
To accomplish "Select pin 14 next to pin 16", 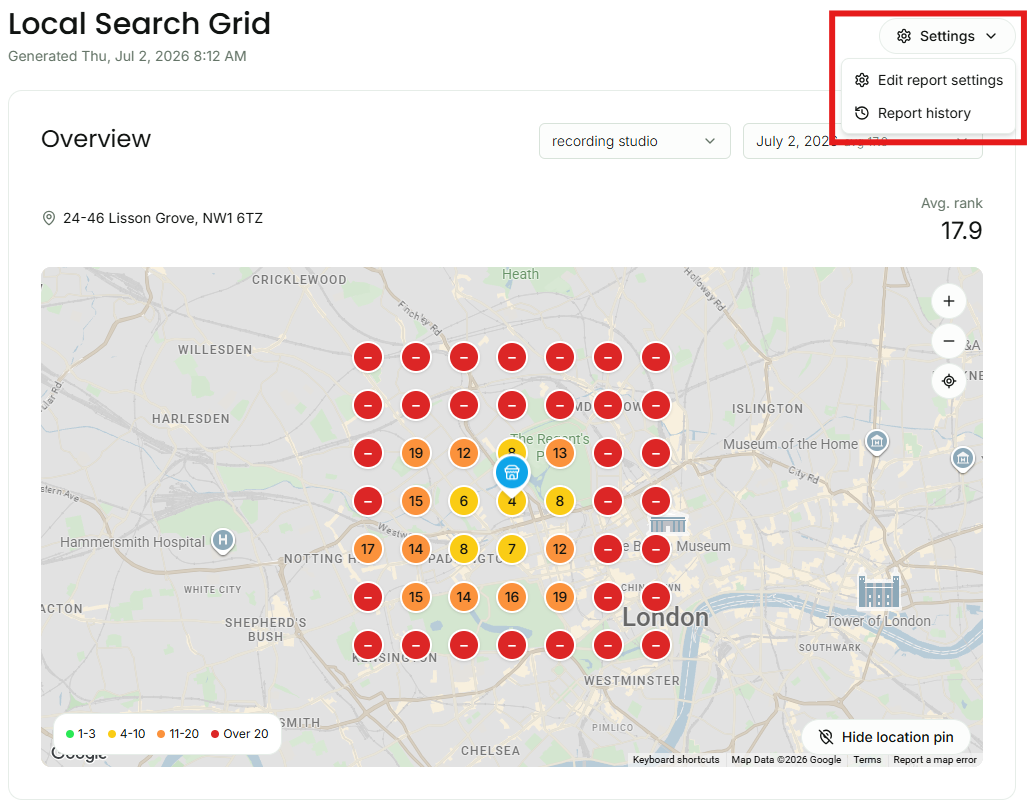I will coord(464,597).
